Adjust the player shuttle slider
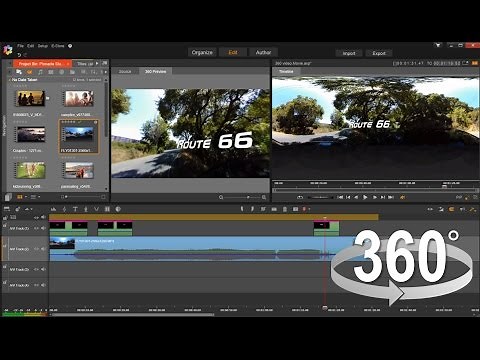Image resolution: width=480 pixels, height=360 pixels. (320, 198)
